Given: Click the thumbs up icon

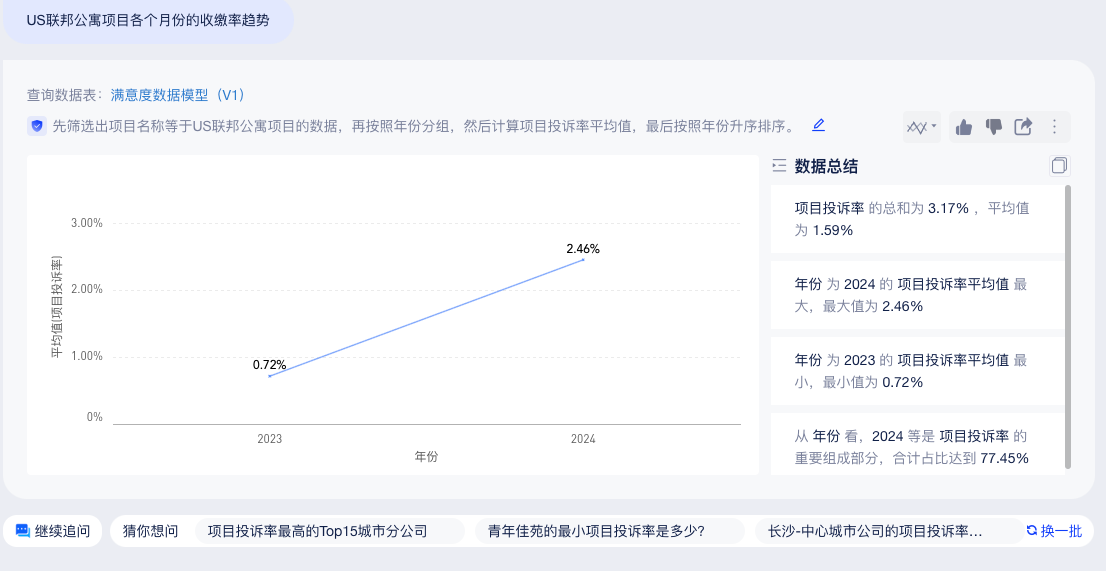Looking at the screenshot, I should coord(964,127).
